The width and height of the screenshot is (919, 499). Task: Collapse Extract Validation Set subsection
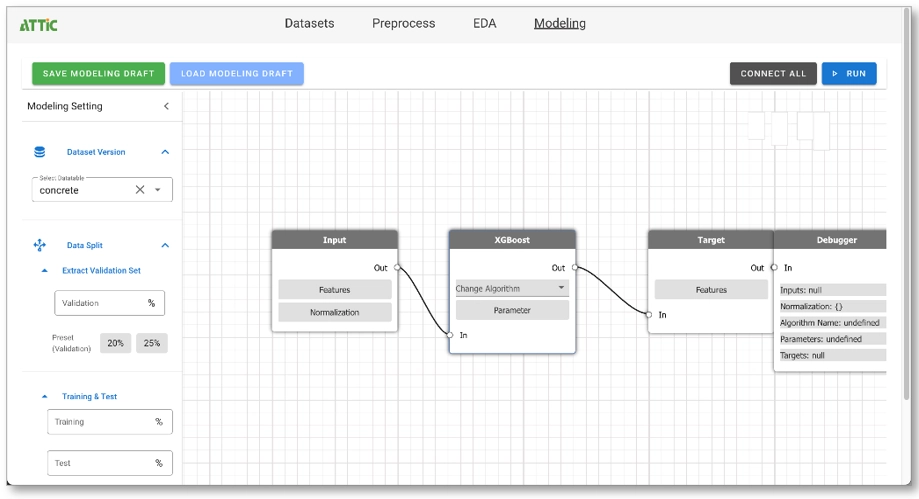click(45, 270)
